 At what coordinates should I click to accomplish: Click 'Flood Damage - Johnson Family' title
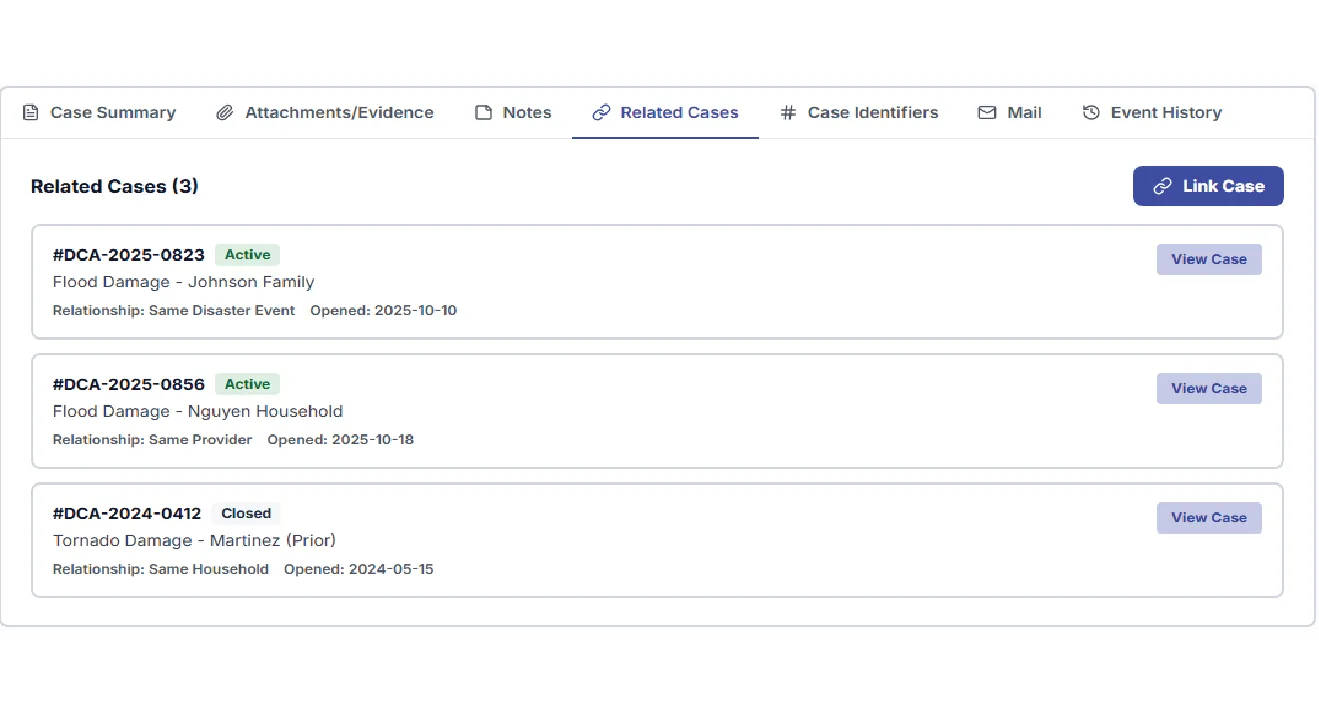tap(183, 282)
